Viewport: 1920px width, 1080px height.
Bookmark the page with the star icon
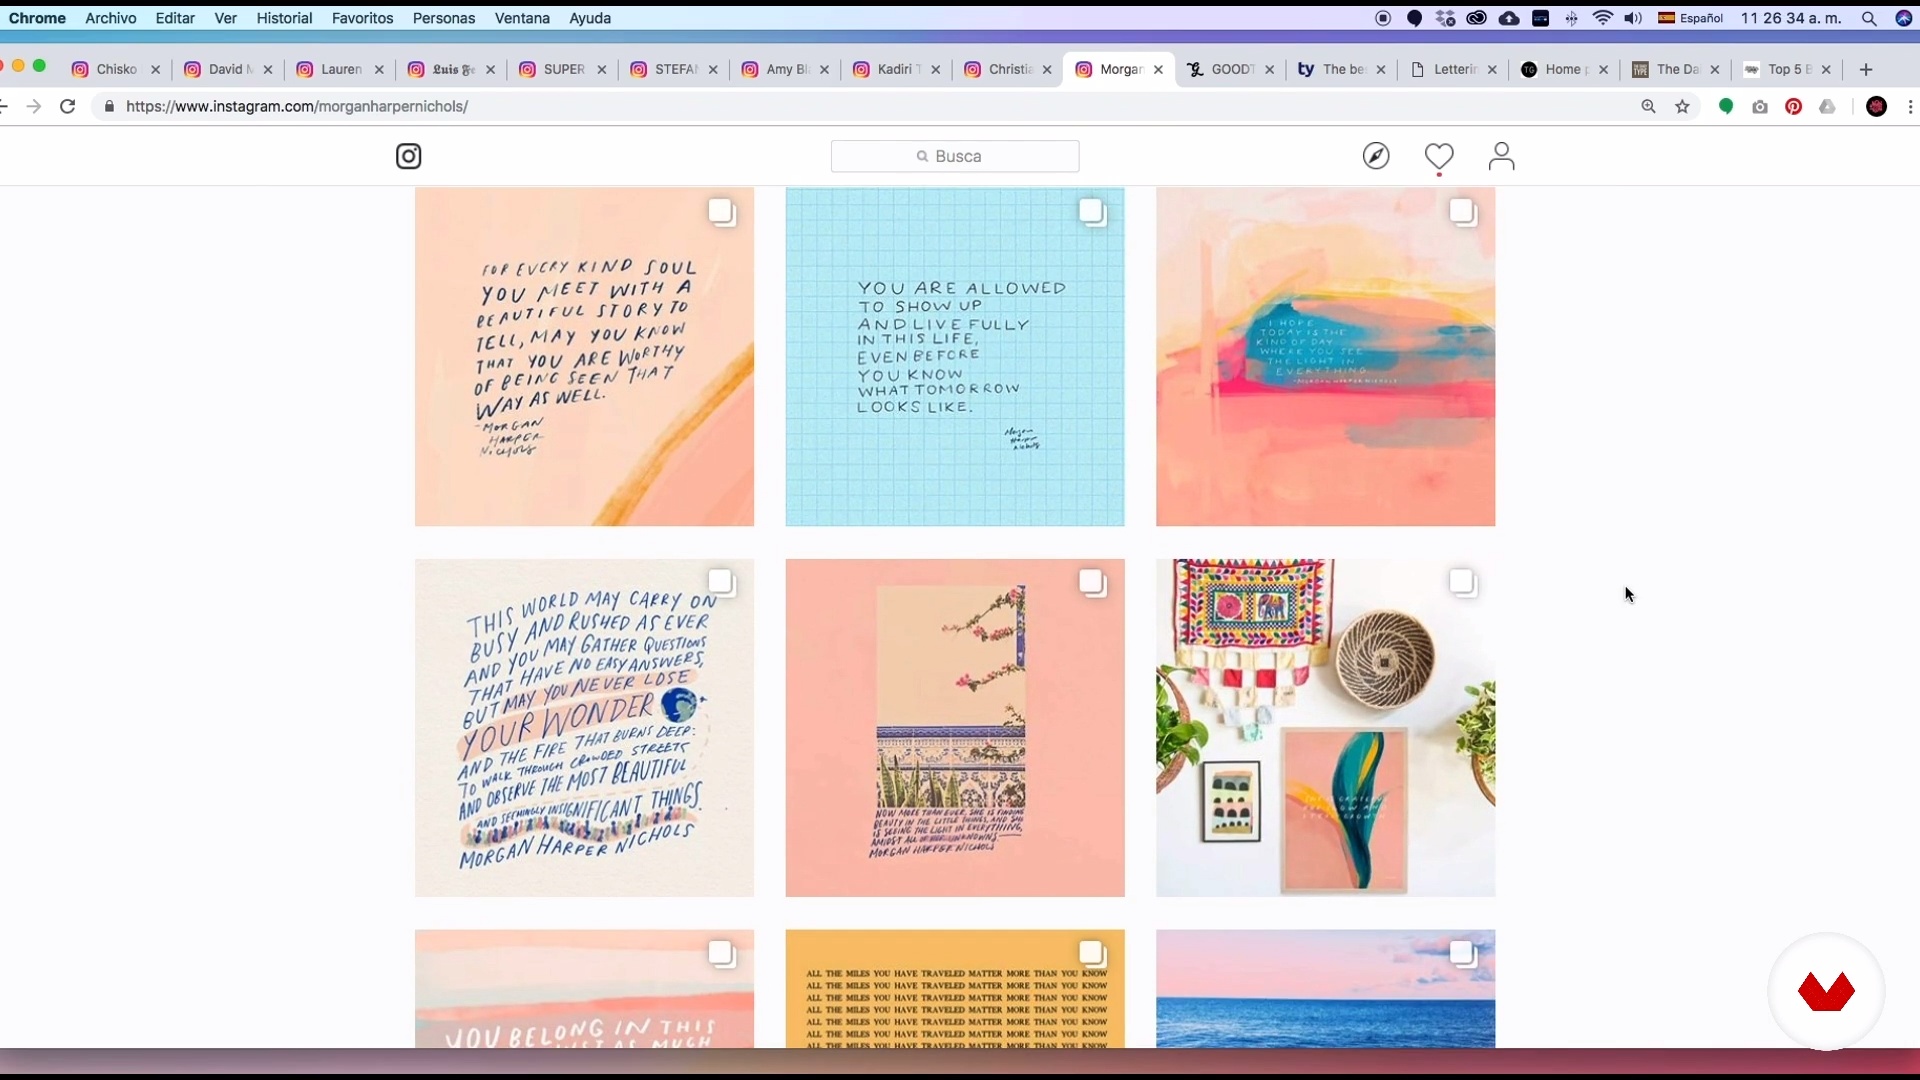1682,106
